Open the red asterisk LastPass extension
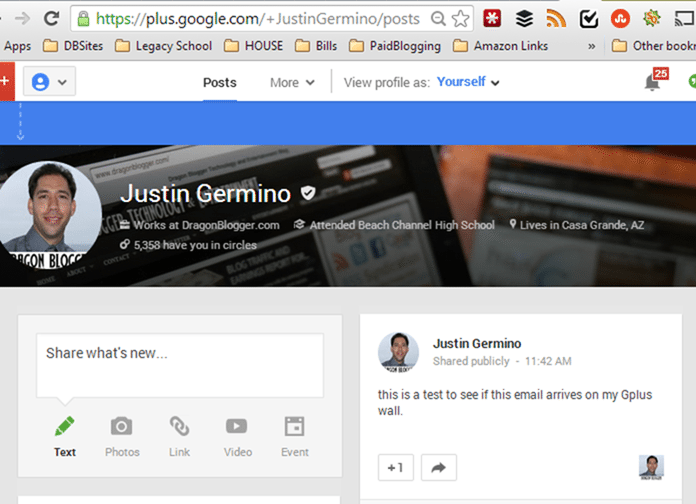696x504 pixels. 492,18
